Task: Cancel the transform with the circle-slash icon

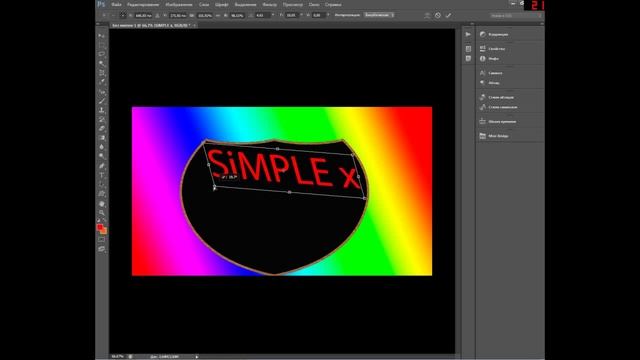Action: 438,16
